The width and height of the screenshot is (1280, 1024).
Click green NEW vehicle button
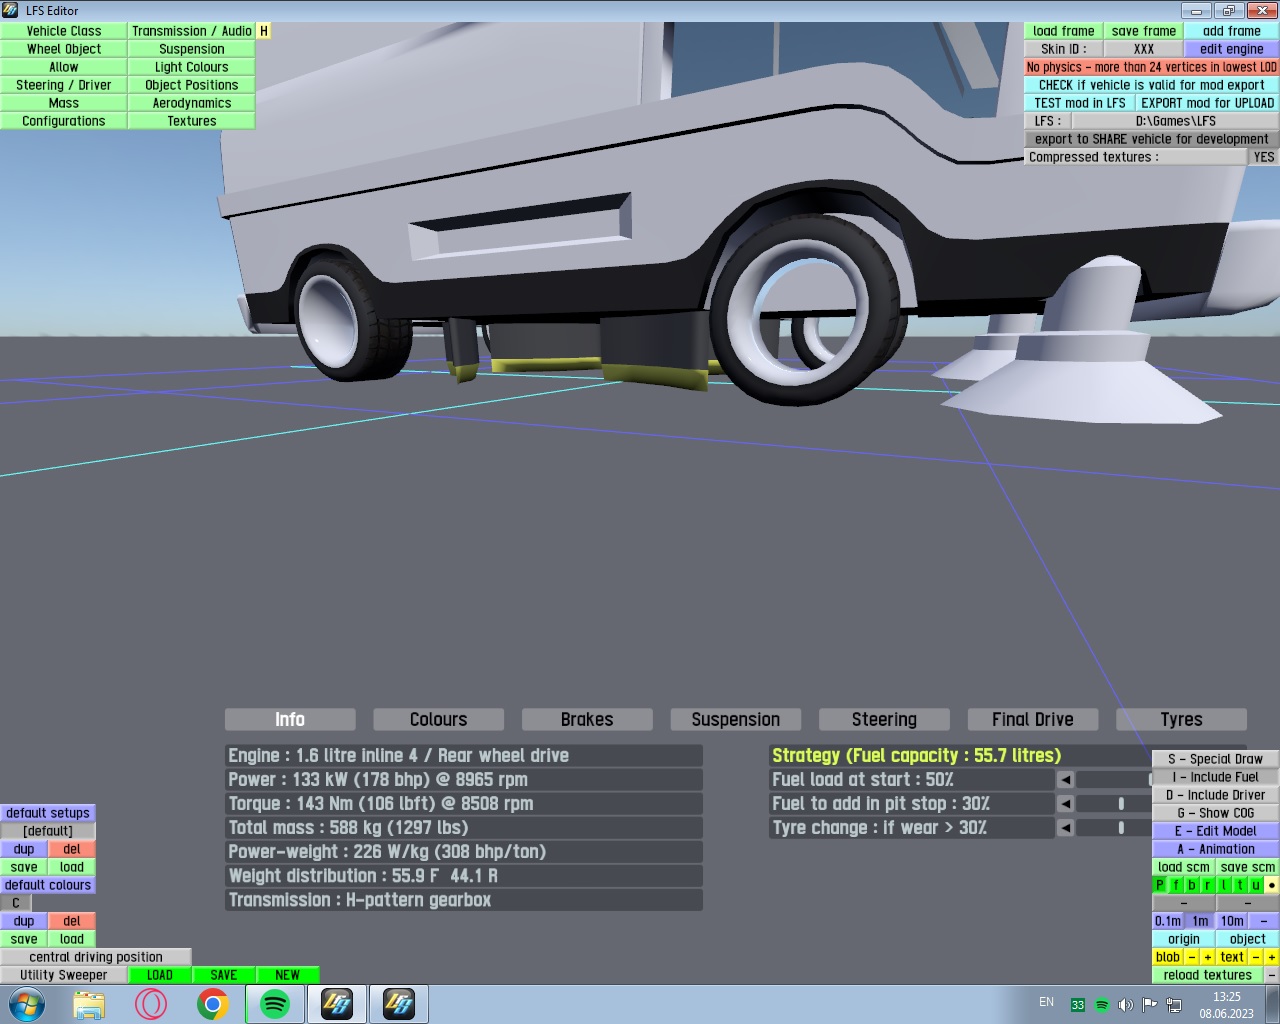click(x=288, y=975)
